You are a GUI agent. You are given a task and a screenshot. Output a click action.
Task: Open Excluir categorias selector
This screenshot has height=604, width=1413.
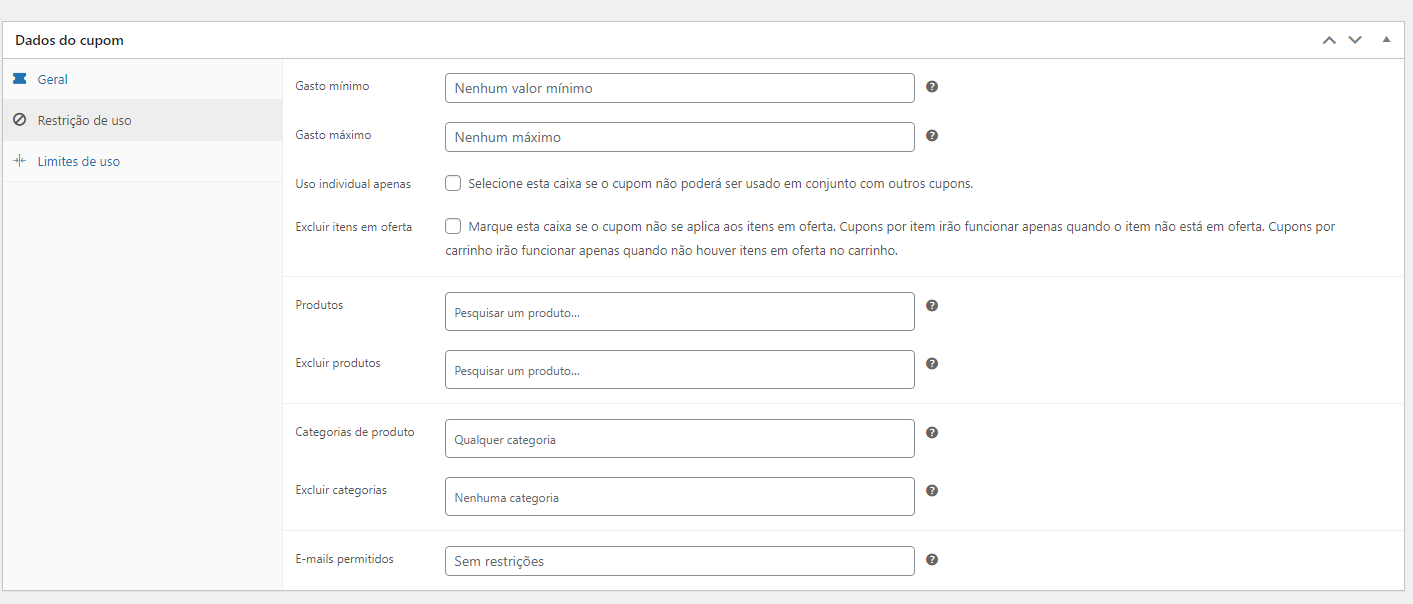click(680, 496)
